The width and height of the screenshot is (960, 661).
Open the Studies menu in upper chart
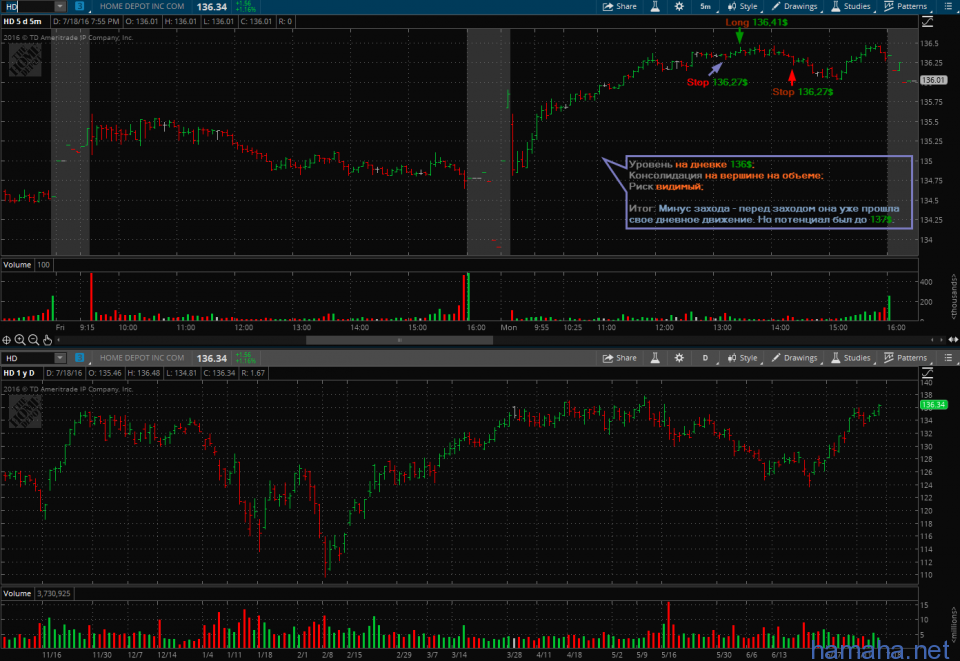pos(851,7)
